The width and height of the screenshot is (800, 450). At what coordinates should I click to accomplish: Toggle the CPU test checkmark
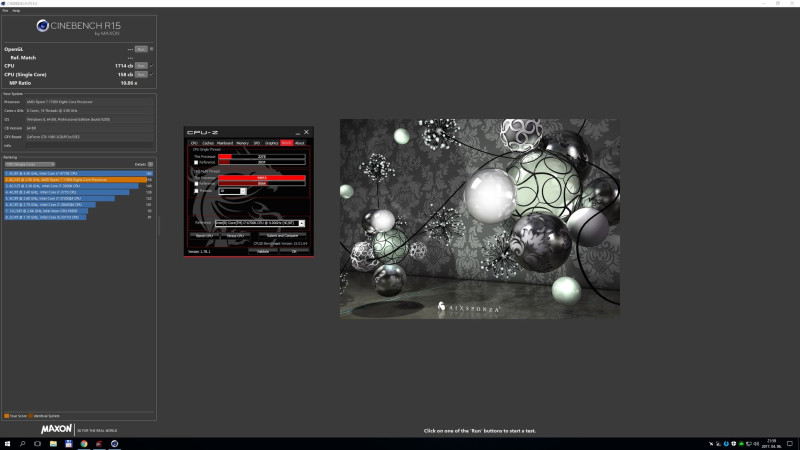click(x=152, y=66)
